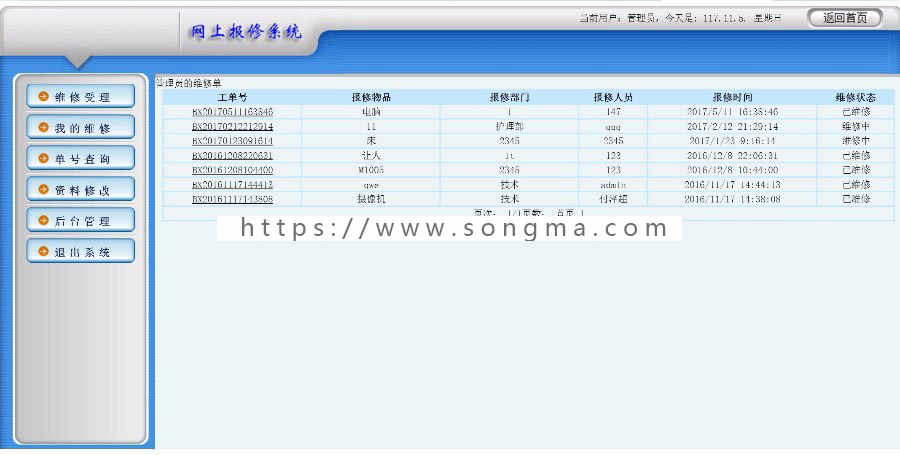Screen dimensions: 900x455
Task: Open work order BX20161117144413
Action: (x=232, y=185)
